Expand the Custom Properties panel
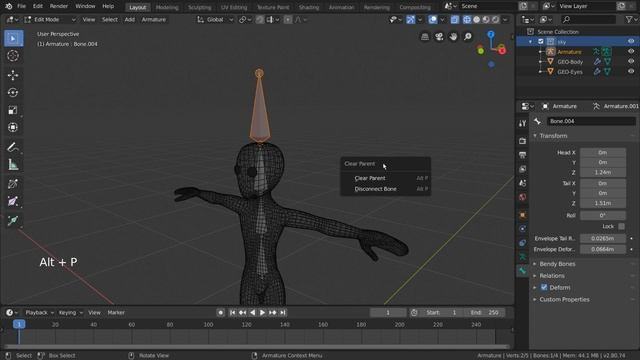 click(x=564, y=300)
